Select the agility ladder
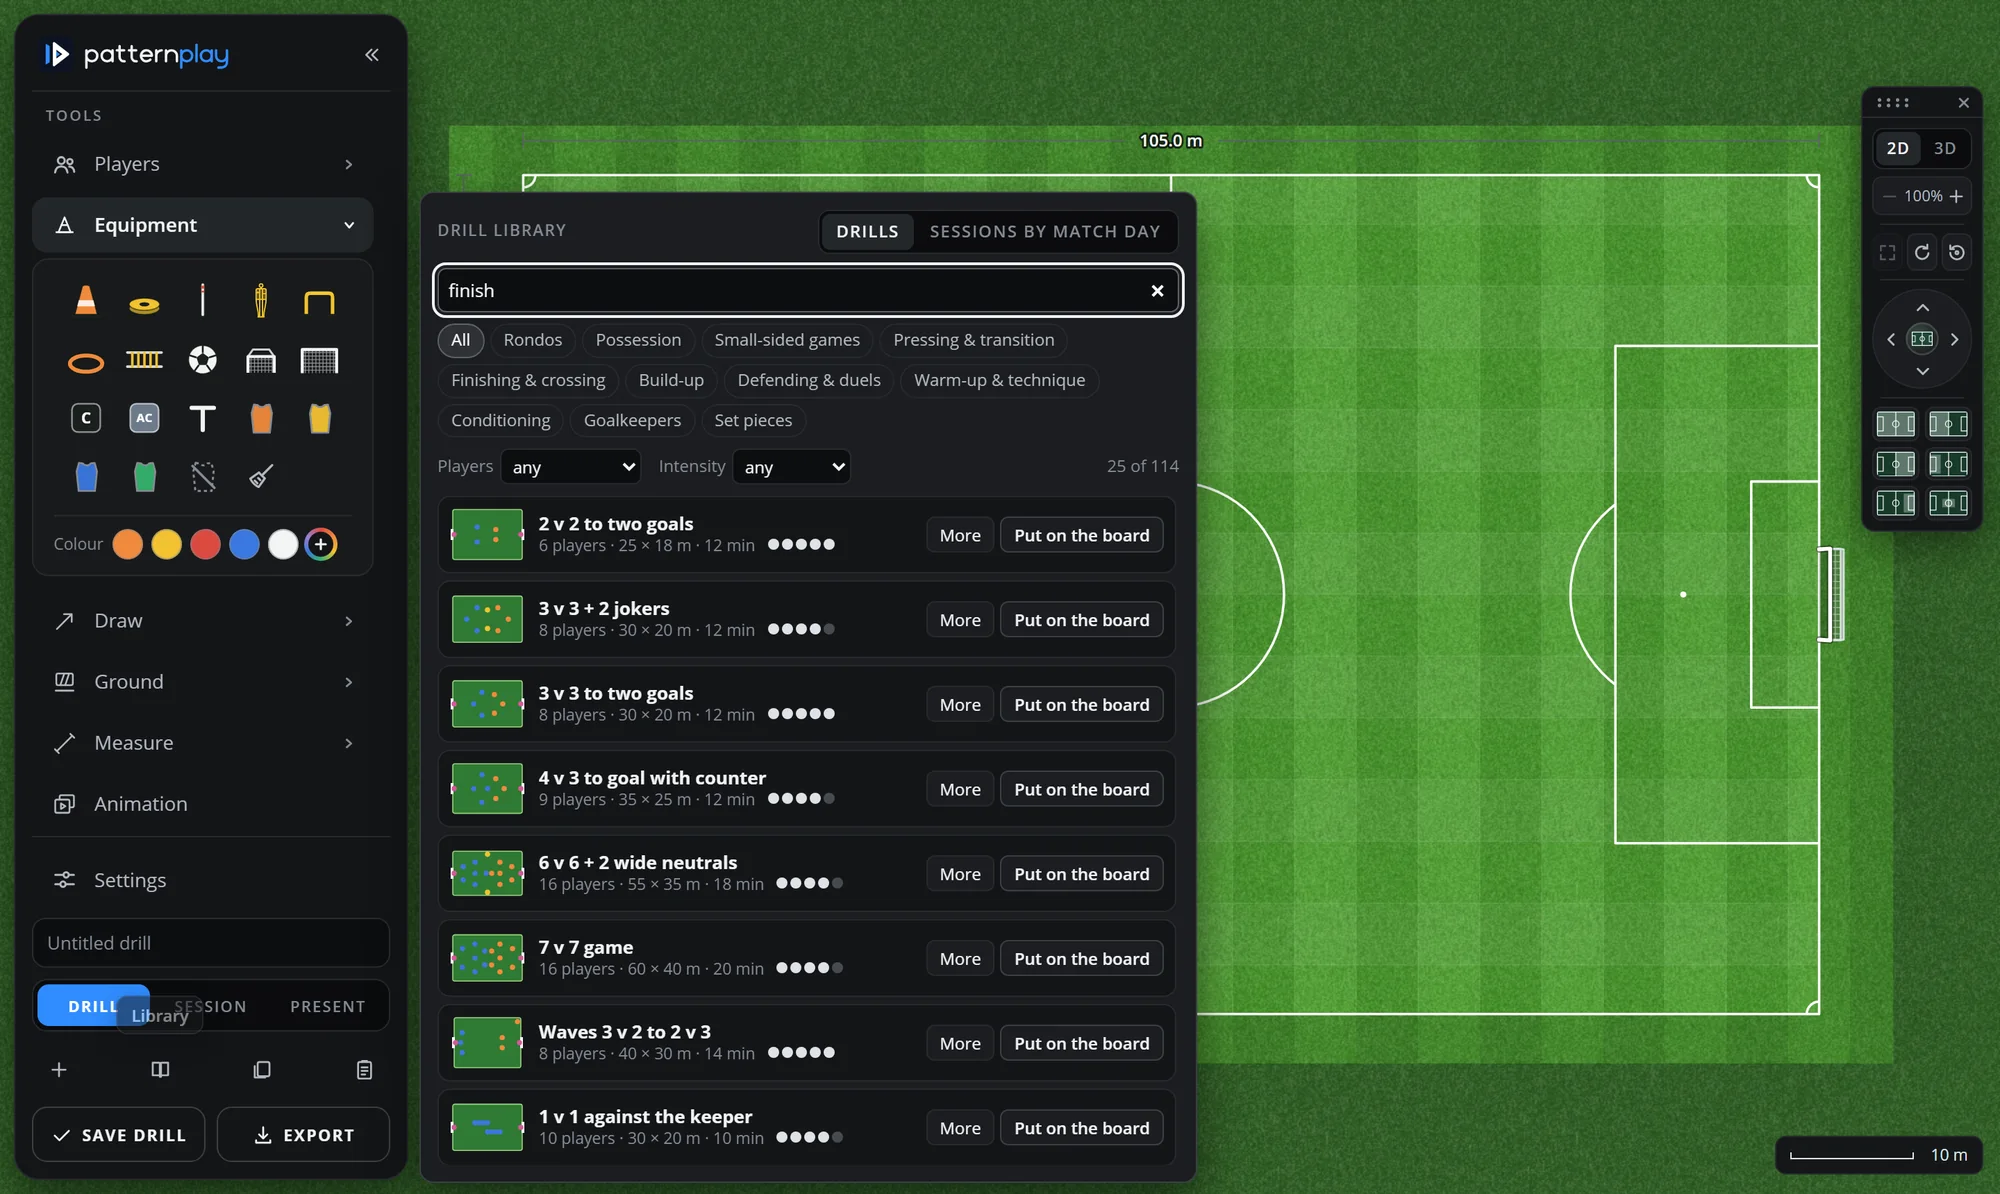Image resolution: width=2000 pixels, height=1194 pixels. pos(144,360)
